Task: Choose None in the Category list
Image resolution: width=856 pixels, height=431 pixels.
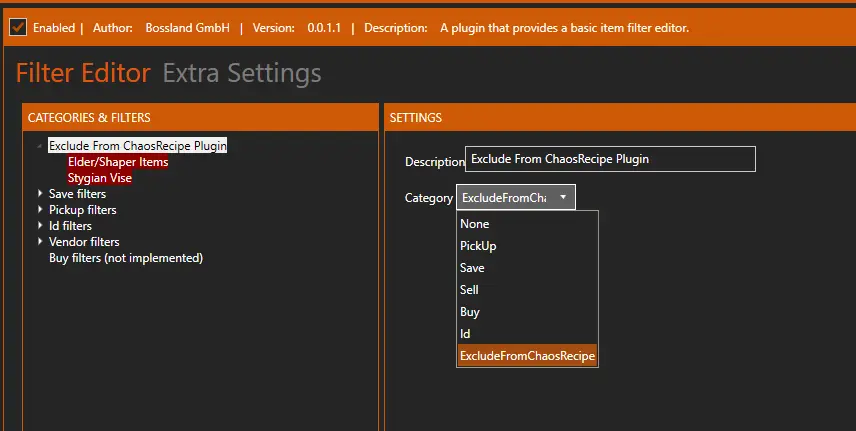Action: [x=527, y=224]
